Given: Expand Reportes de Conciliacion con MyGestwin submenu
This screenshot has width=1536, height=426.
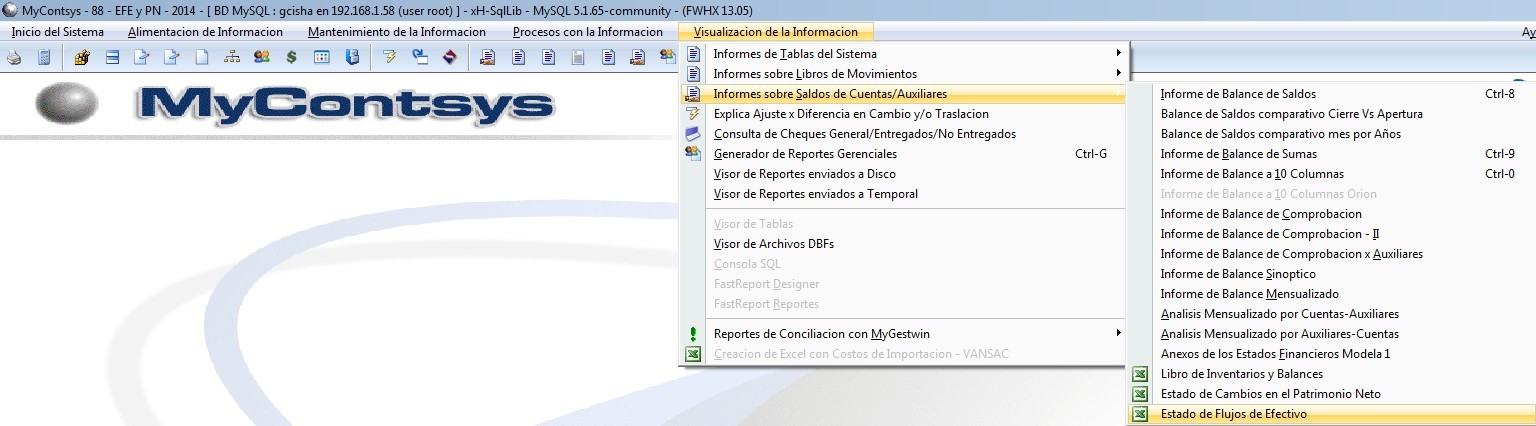Looking at the screenshot, I should [905, 334].
